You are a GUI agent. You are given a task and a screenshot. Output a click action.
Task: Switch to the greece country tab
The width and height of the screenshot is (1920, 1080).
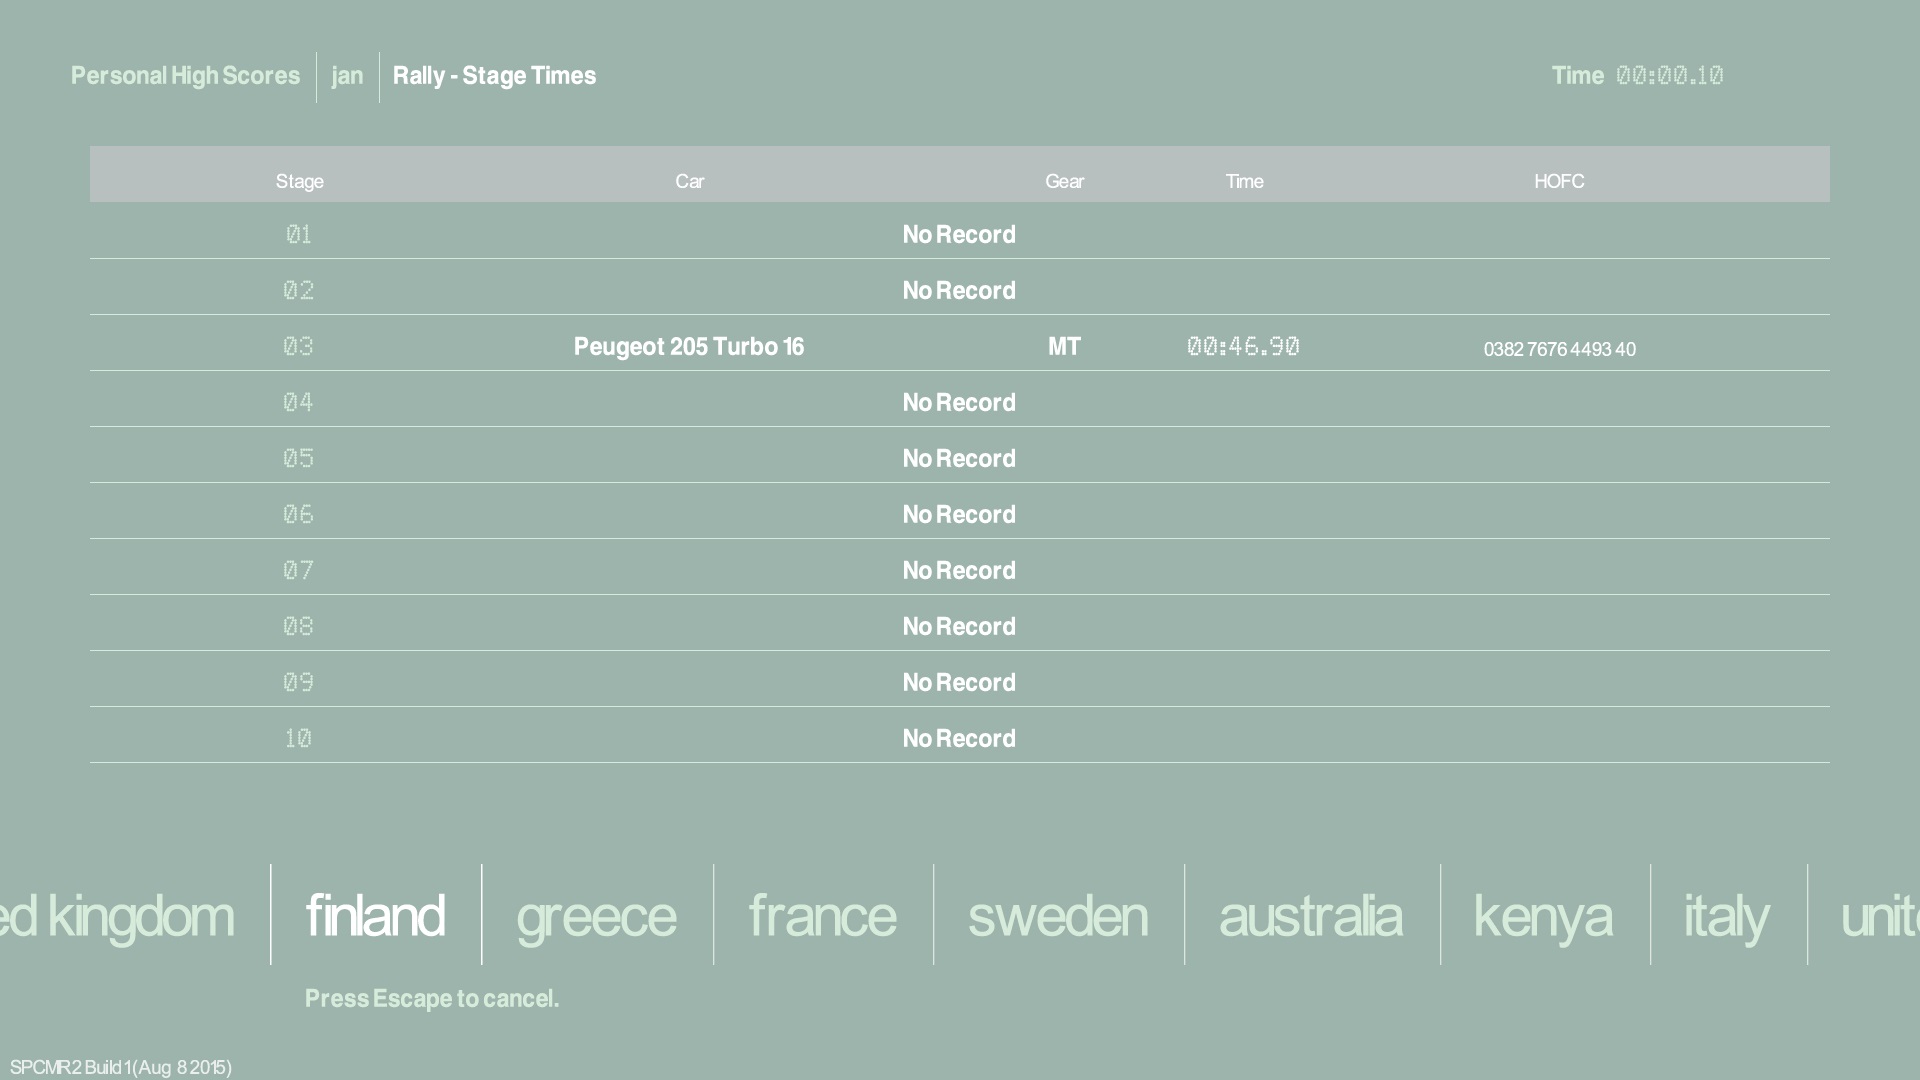pyautogui.click(x=596, y=916)
